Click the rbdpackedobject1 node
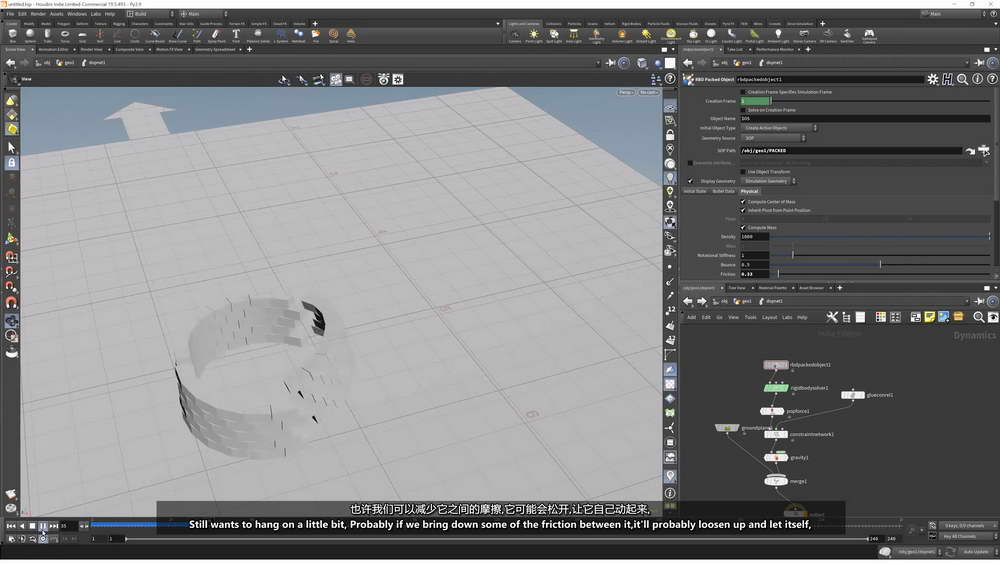Image resolution: width=1000 pixels, height=563 pixels. (776, 366)
